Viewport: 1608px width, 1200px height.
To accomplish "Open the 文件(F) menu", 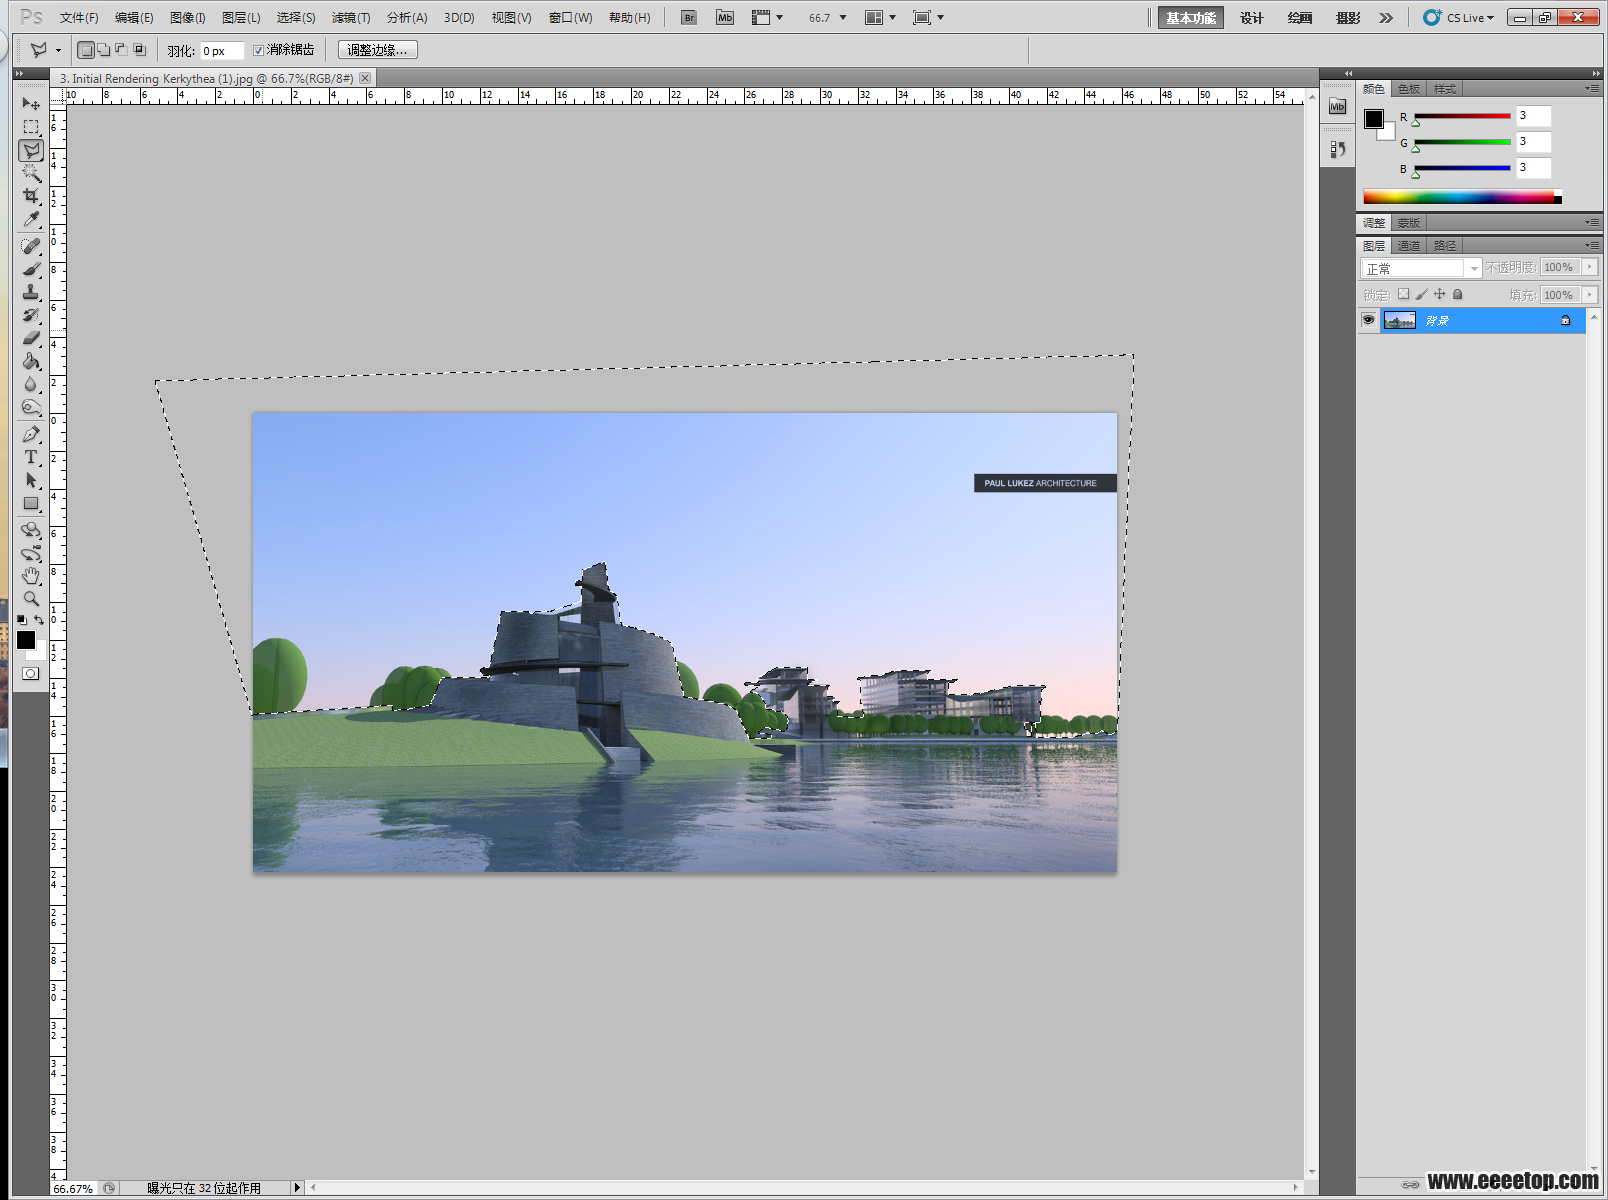I will point(79,18).
